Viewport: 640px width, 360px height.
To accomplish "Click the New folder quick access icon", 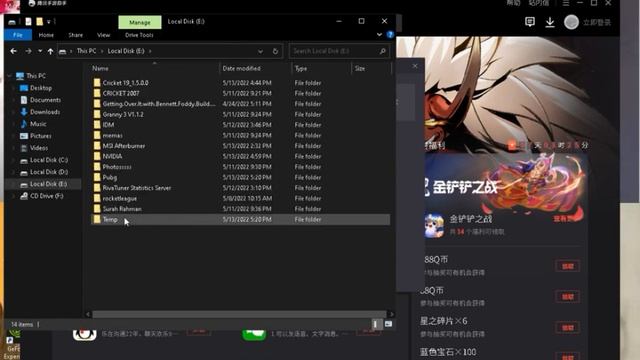I will point(40,22).
